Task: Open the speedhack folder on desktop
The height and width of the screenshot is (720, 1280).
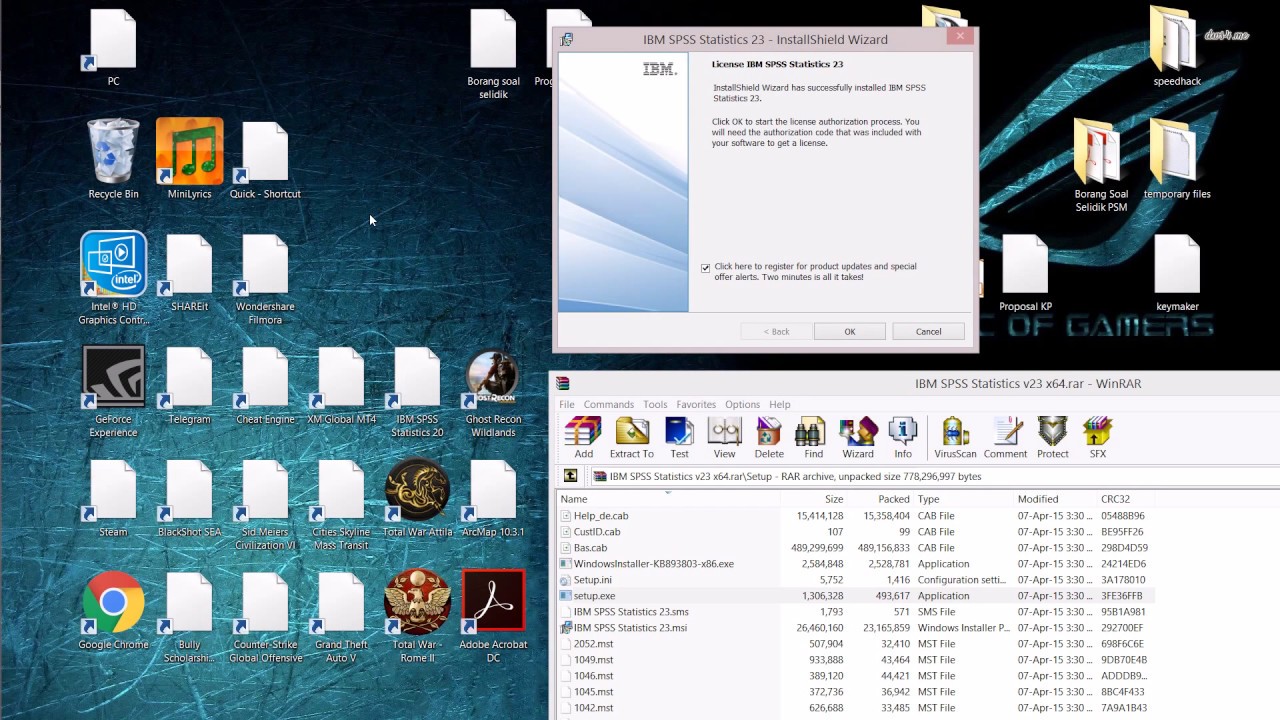Action: [x=1177, y=46]
